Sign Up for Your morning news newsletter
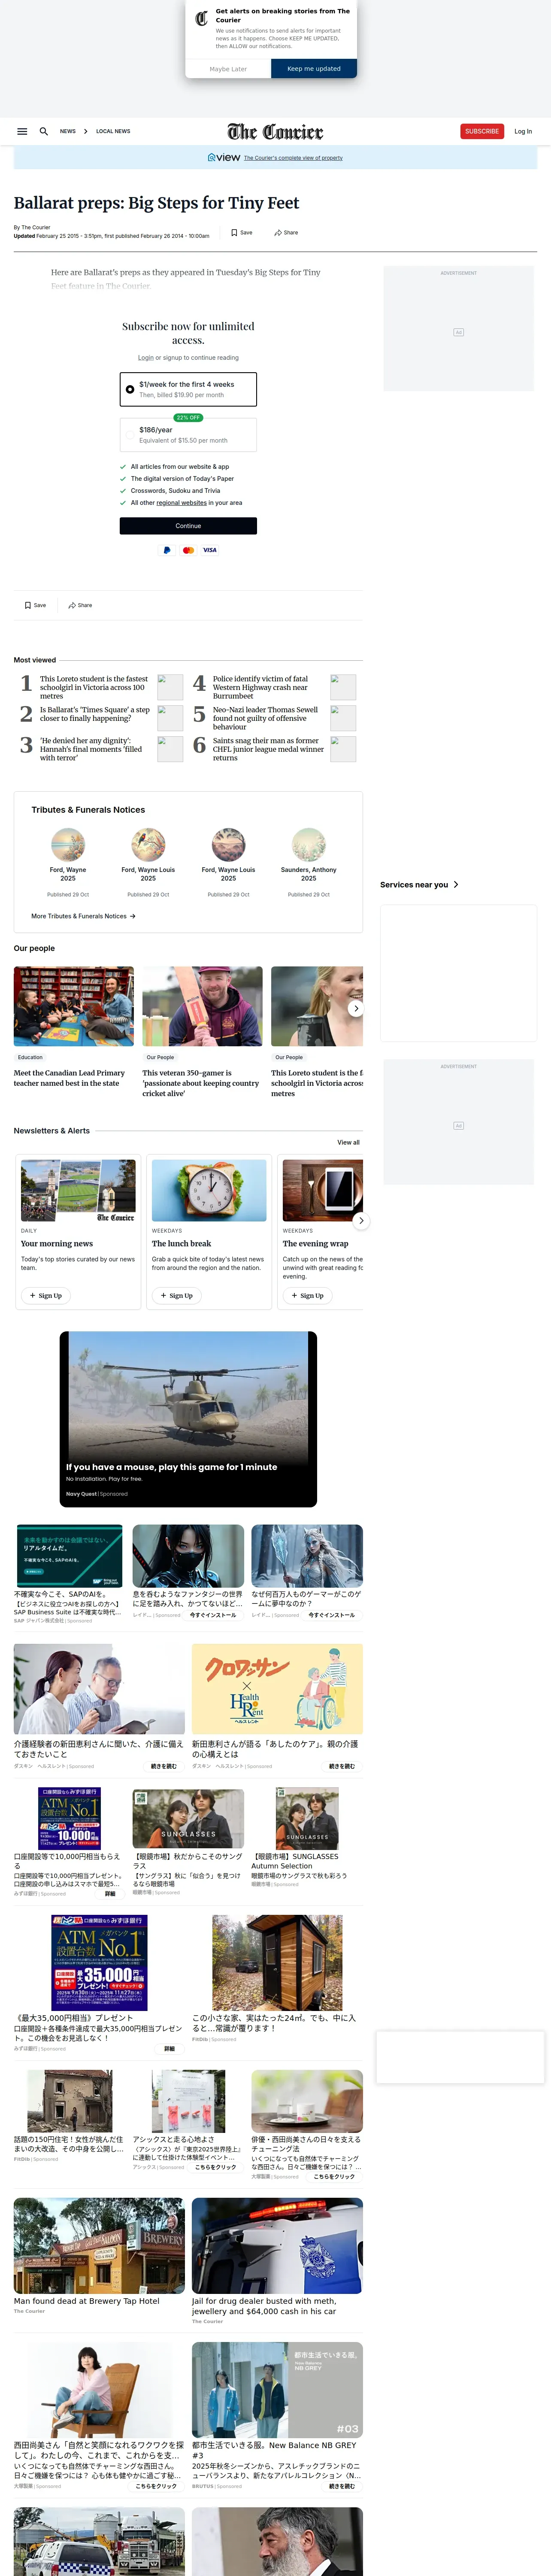This screenshot has width=551, height=2576. point(46,1295)
